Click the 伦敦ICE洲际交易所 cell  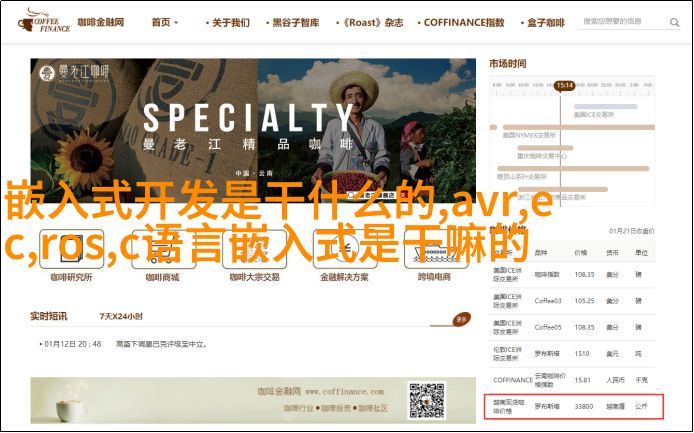click(x=507, y=354)
